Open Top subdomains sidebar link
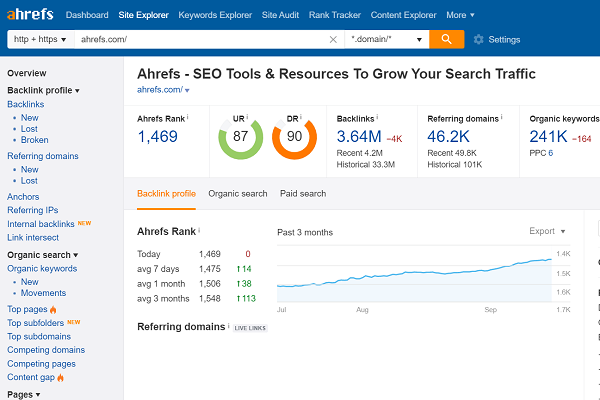 (x=39, y=336)
